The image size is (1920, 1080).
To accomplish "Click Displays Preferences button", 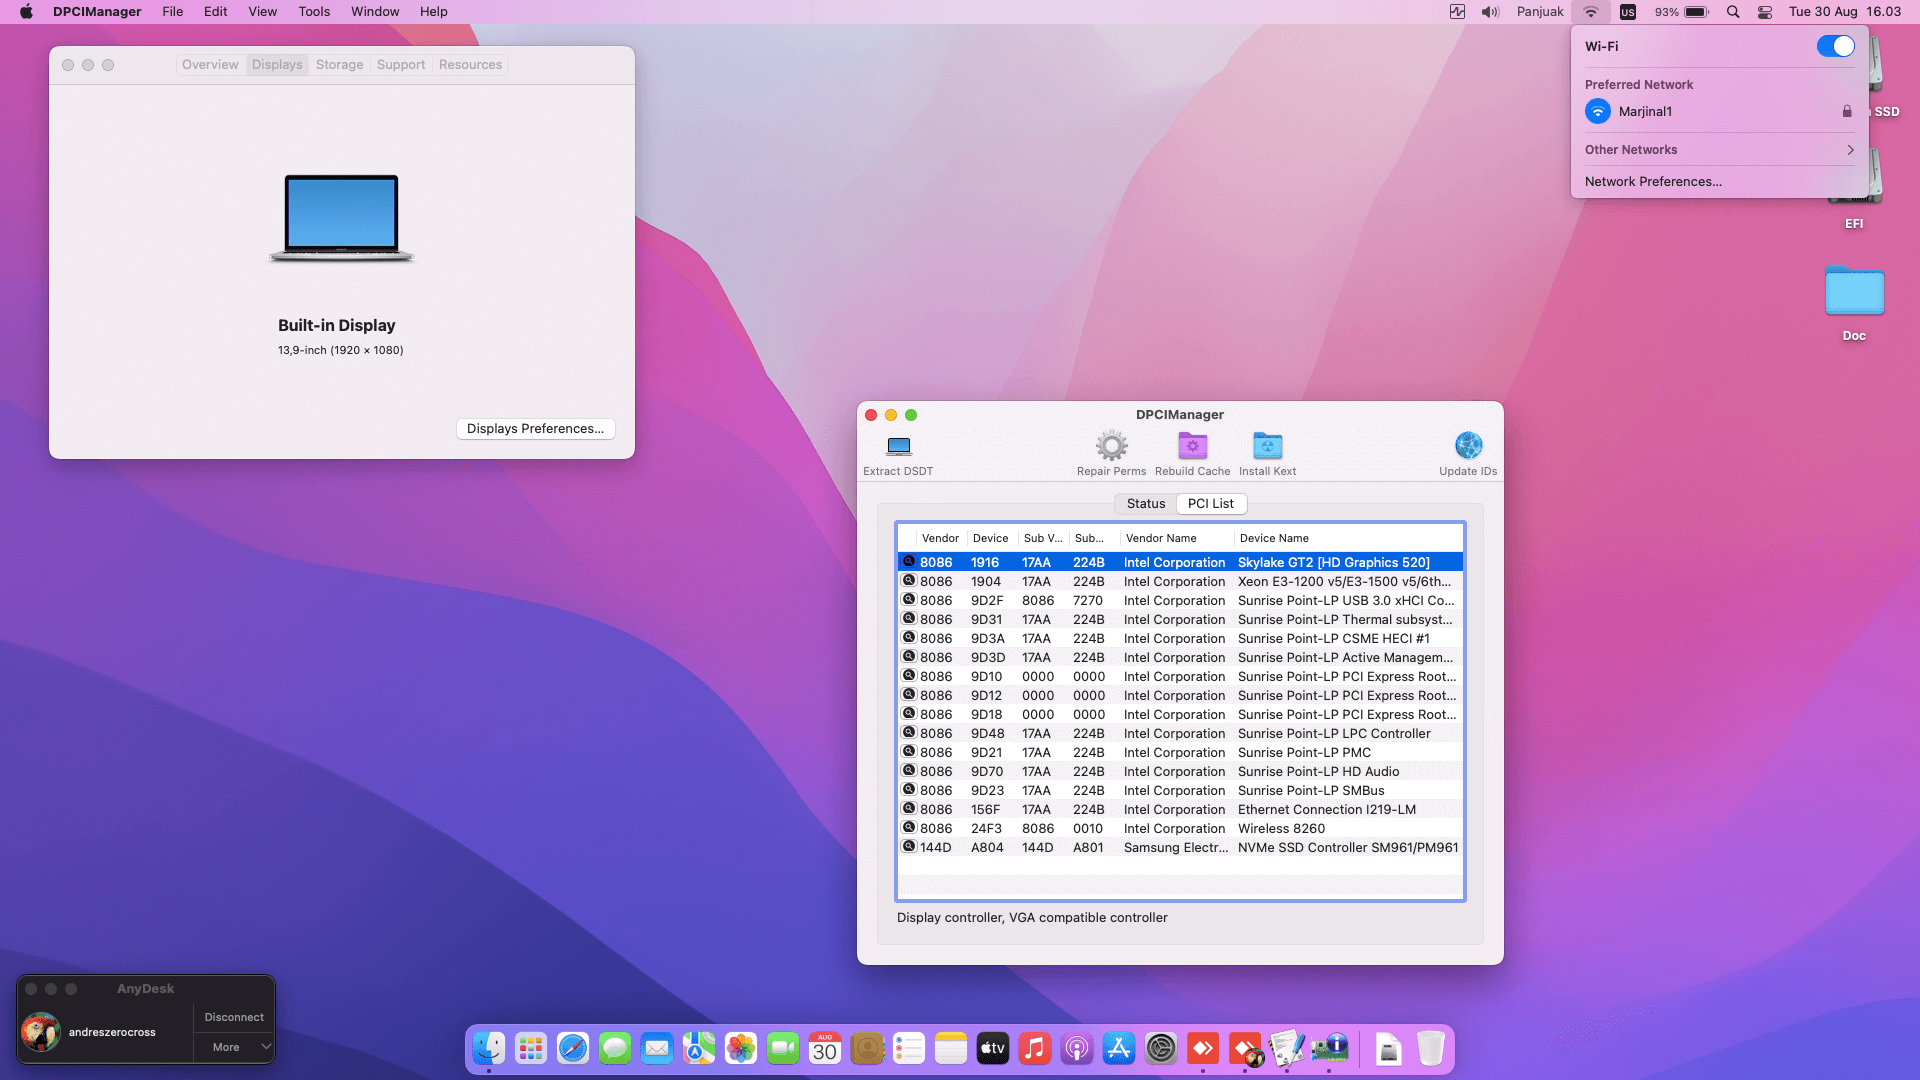I will pos(535,429).
